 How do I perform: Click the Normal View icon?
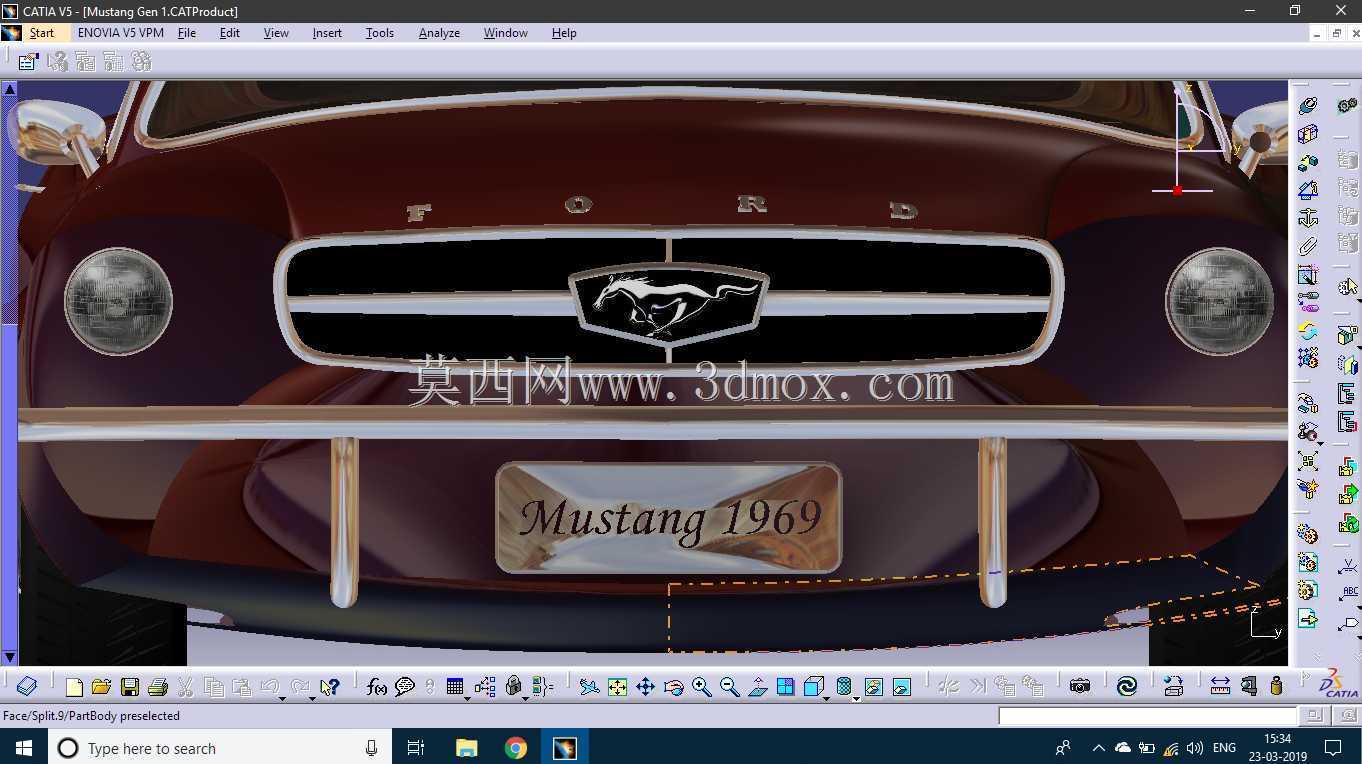tap(757, 687)
